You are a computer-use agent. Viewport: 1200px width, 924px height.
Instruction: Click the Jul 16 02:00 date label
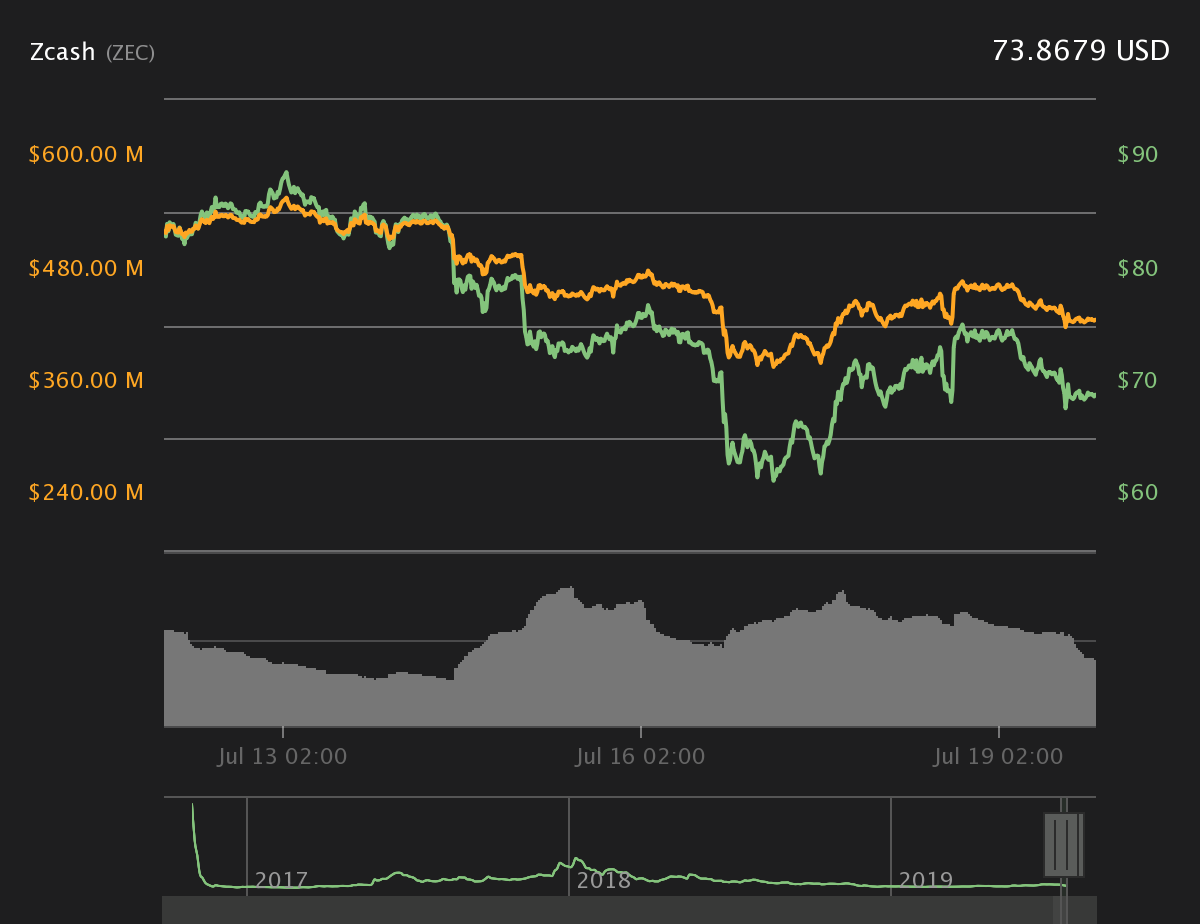coord(641,757)
